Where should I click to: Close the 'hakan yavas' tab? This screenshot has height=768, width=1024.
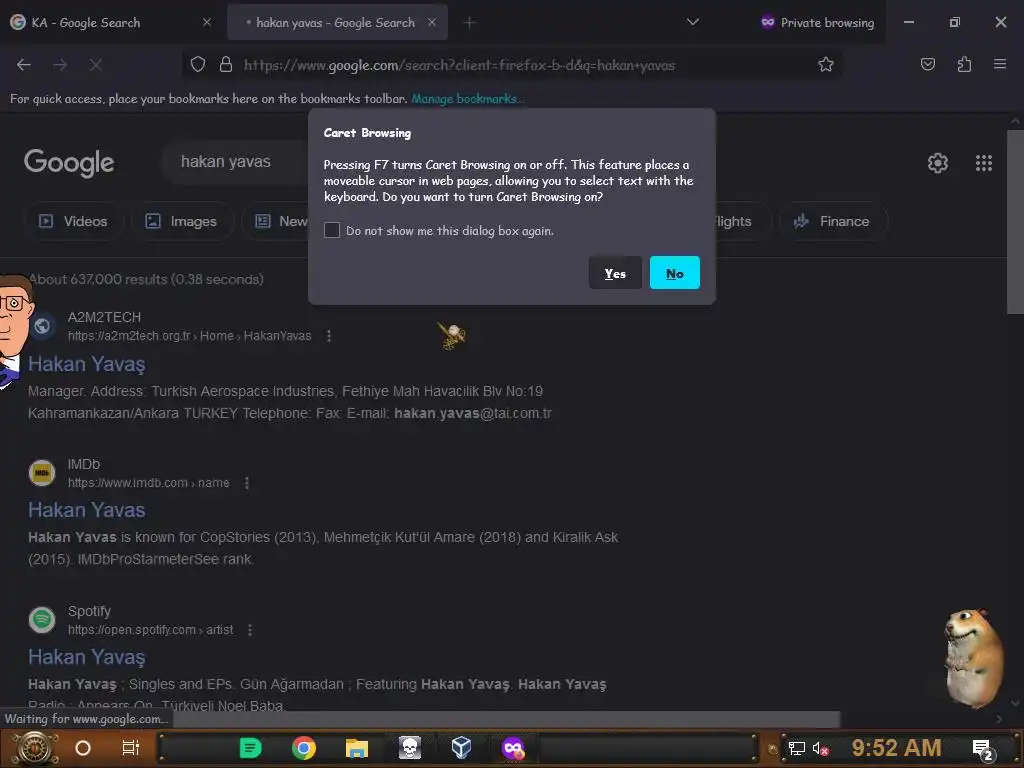(432, 22)
